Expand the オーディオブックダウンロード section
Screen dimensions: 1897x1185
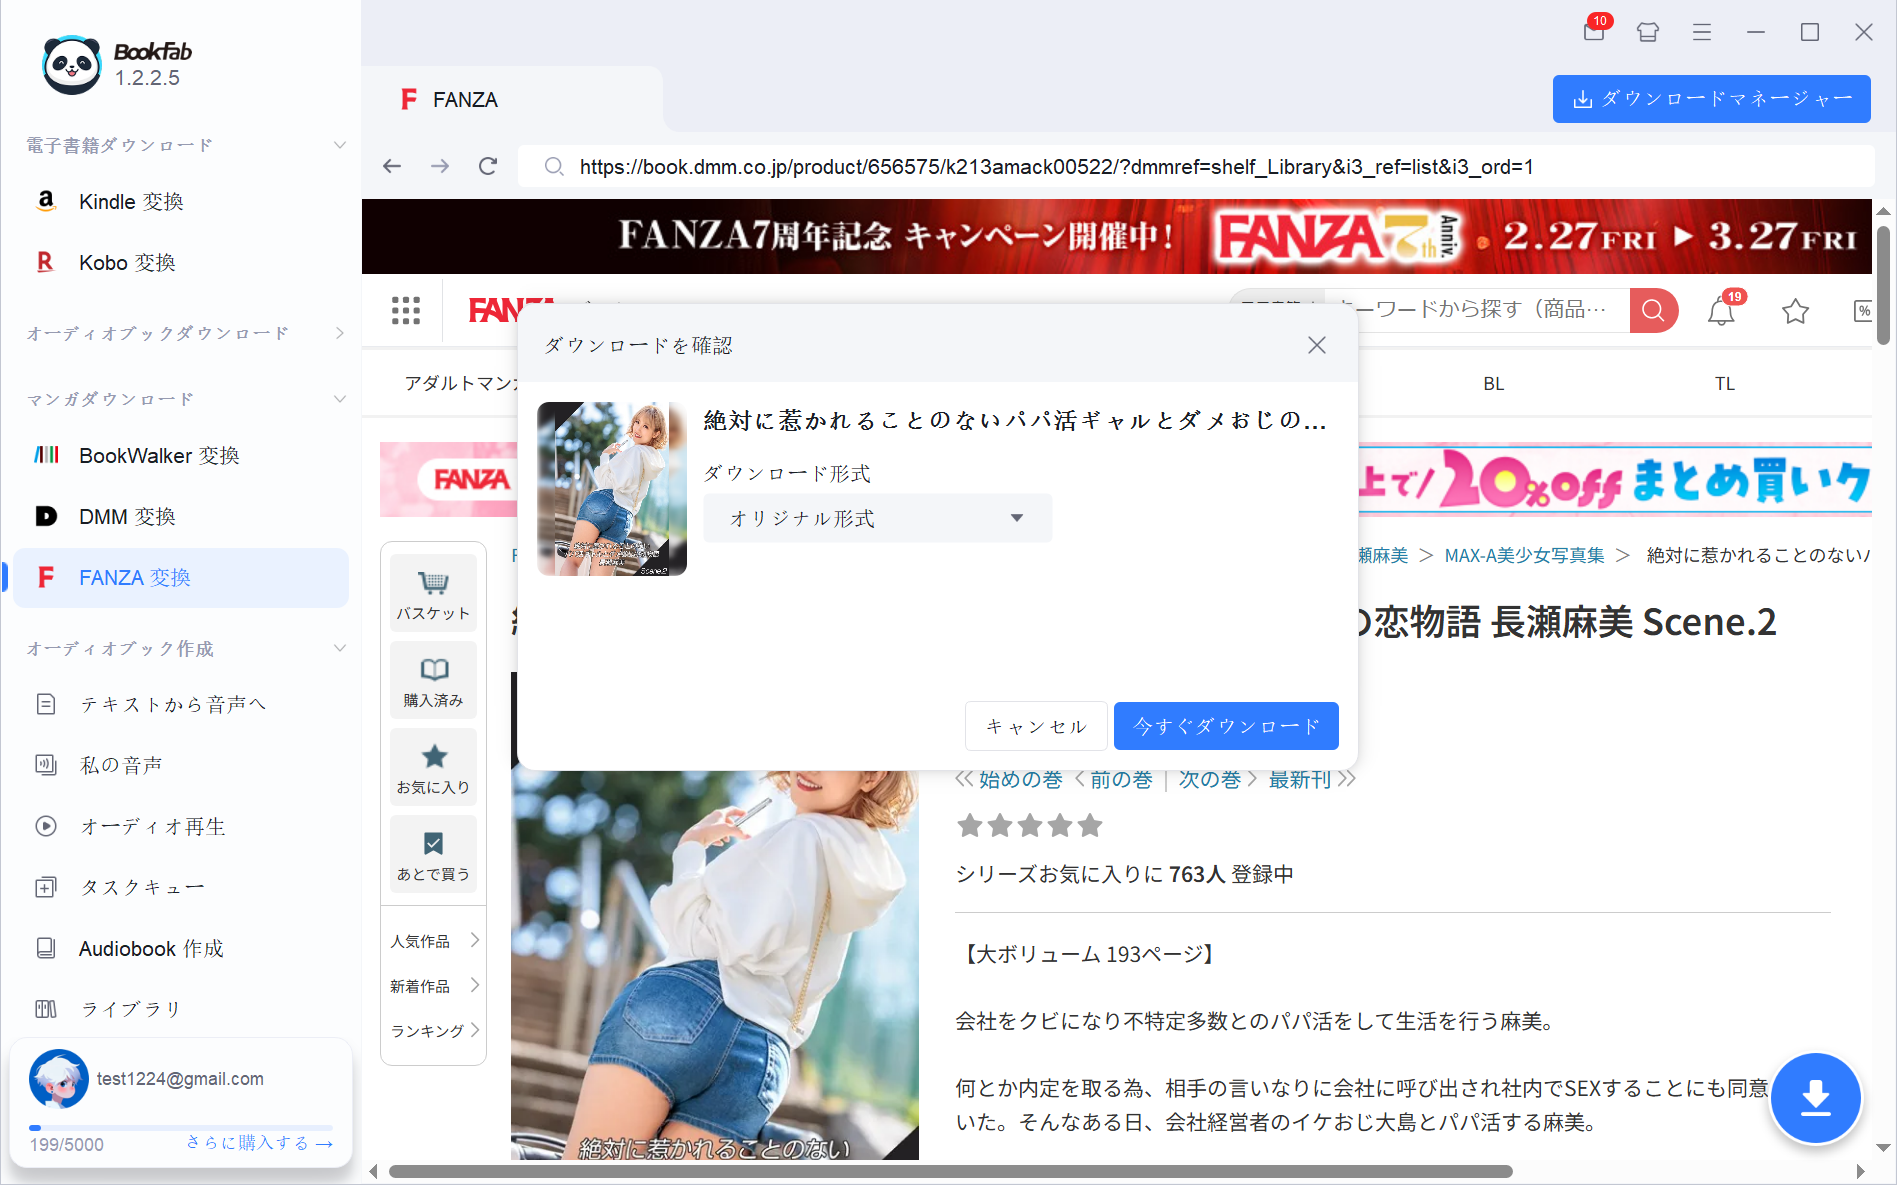pos(340,333)
